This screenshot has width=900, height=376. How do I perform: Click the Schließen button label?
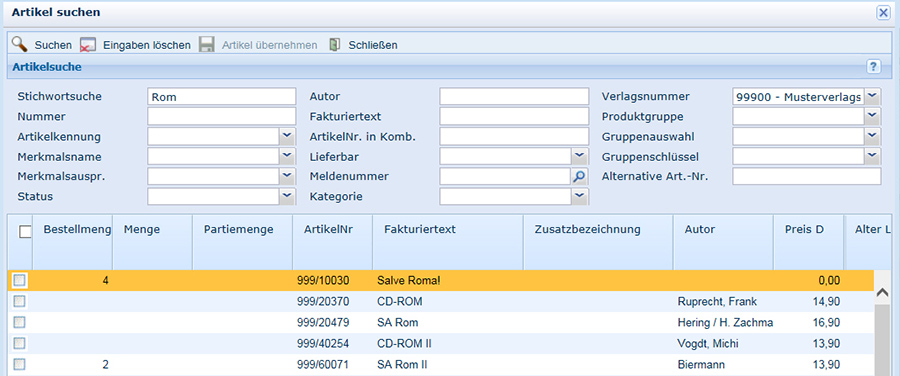click(x=373, y=45)
